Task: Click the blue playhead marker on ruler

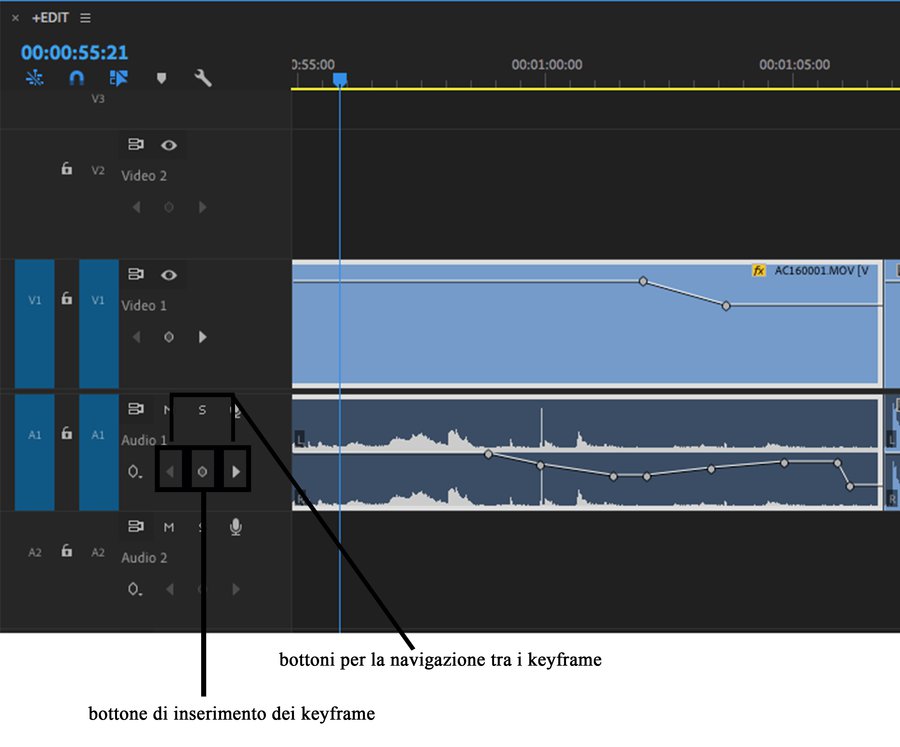Action: tap(340, 79)
